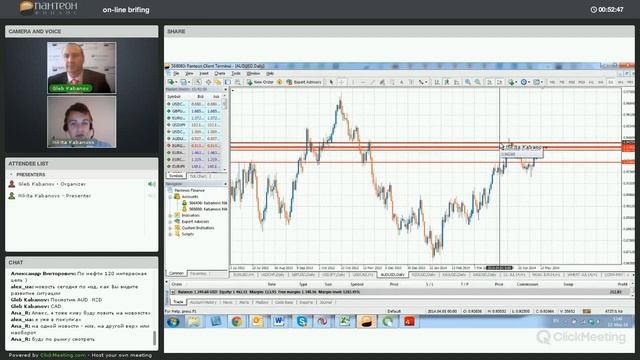The height and width of the screenshot is (360, 640).
Task: Switch to the Account History tab
Action: click(x=203, y=302)
